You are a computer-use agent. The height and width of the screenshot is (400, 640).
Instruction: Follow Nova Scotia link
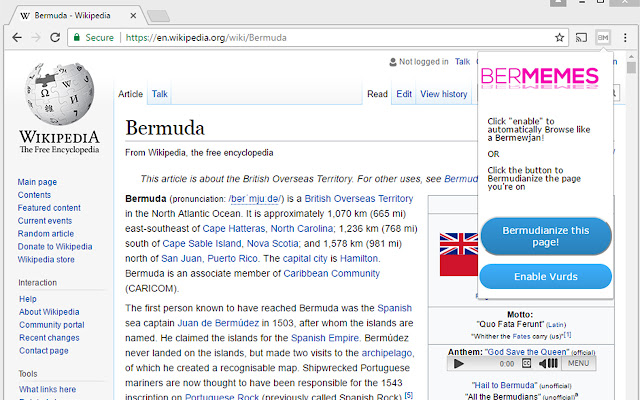point(272,244)
